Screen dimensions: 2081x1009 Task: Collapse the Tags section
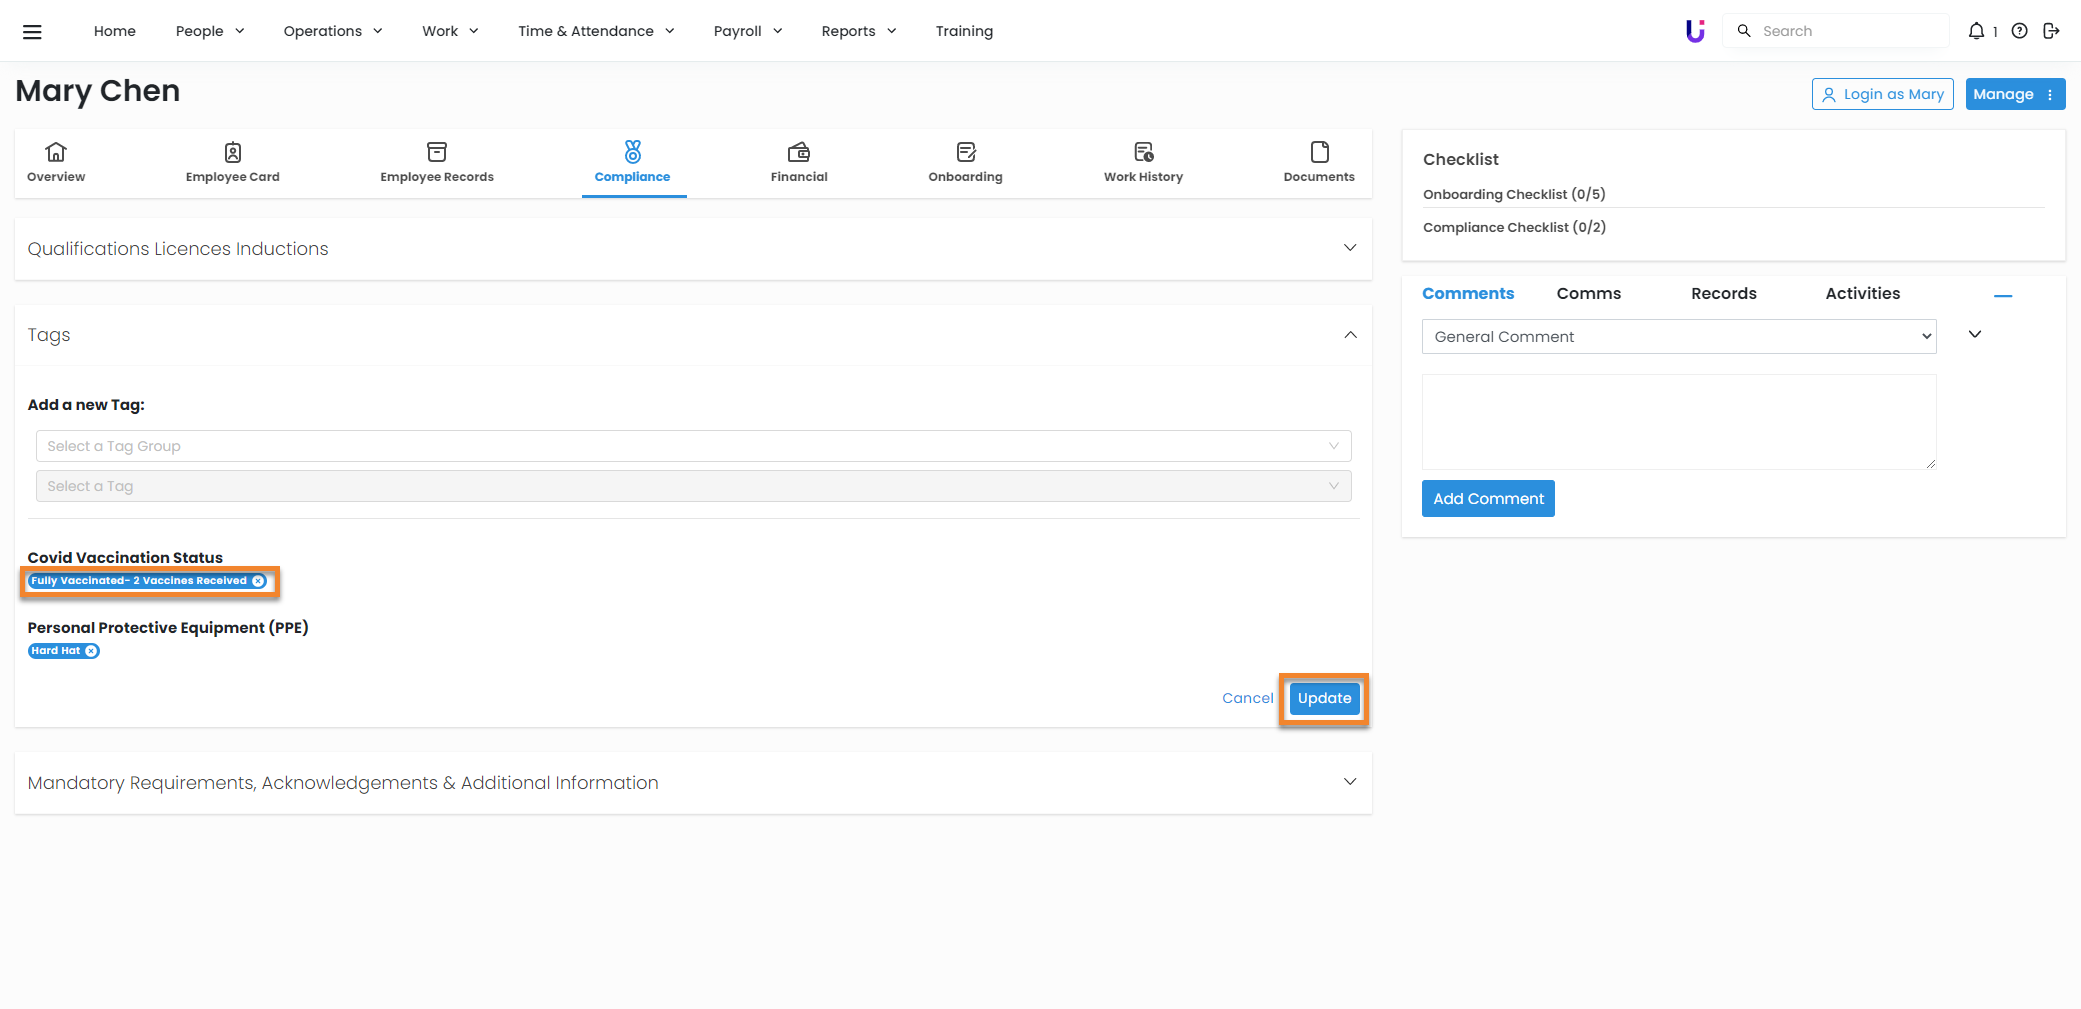1350,335
